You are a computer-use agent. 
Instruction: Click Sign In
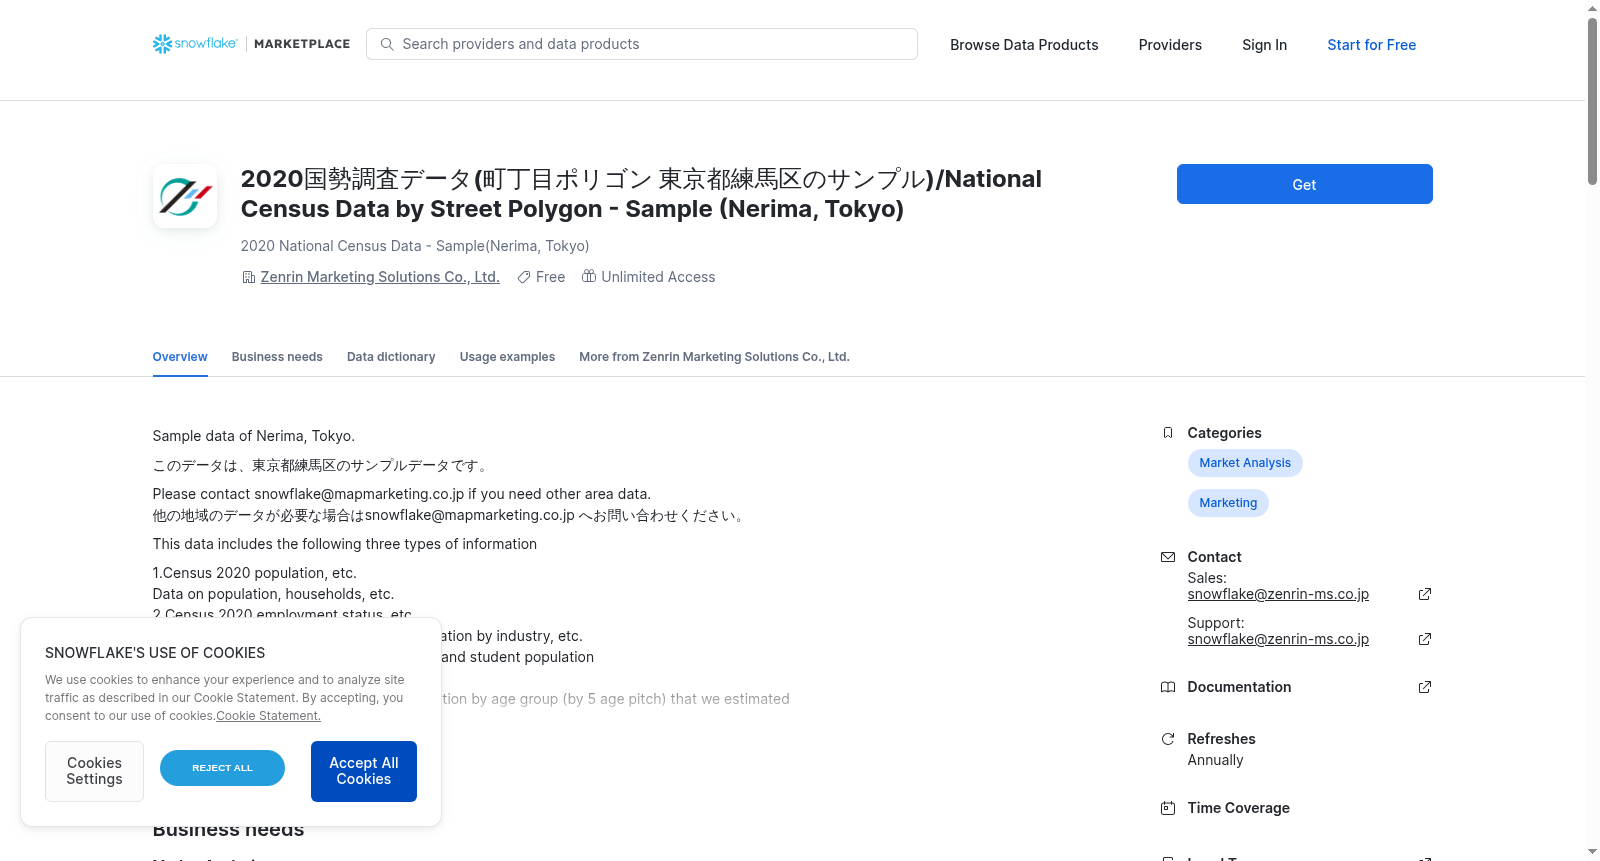pyautogui.click(x=1264, y=45)
